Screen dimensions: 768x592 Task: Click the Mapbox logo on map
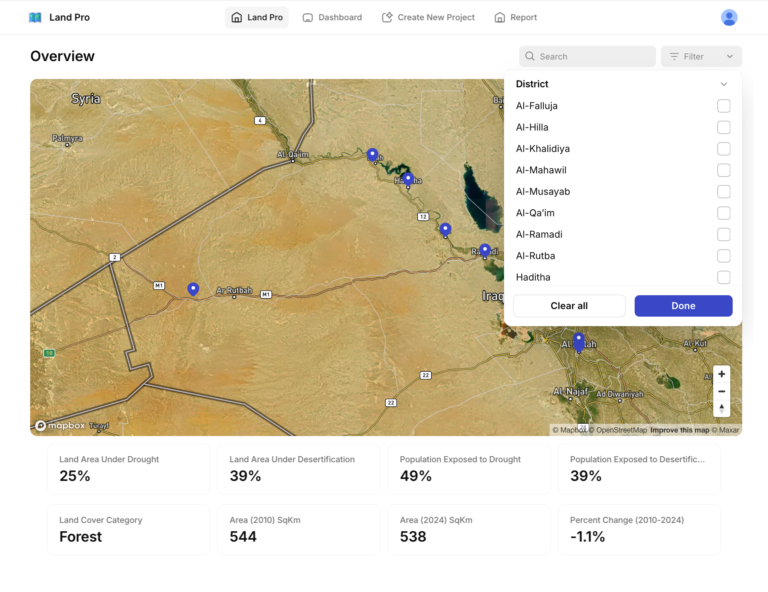(x=60, y=426)
